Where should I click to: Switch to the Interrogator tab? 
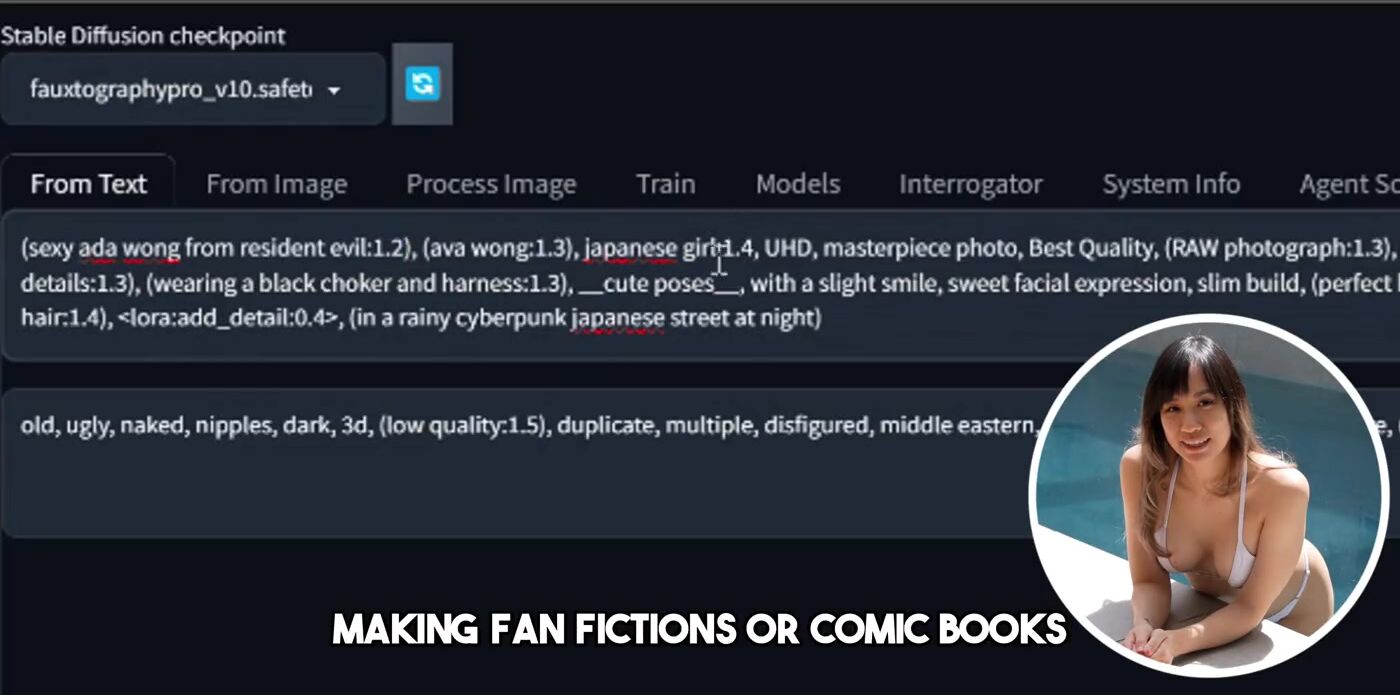(970, 185)
